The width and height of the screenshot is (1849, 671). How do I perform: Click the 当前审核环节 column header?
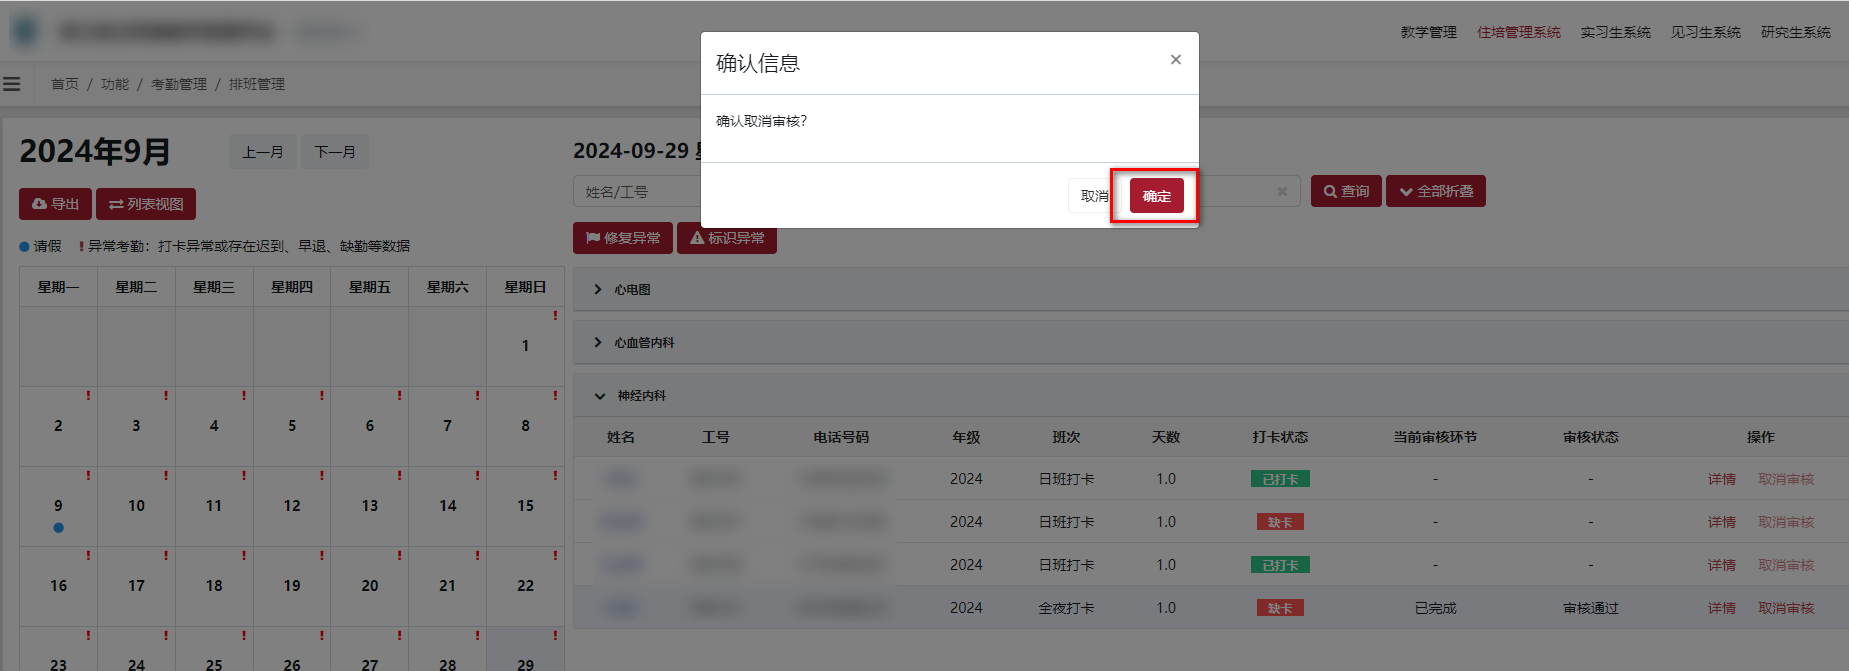(x=1435, y=437)
